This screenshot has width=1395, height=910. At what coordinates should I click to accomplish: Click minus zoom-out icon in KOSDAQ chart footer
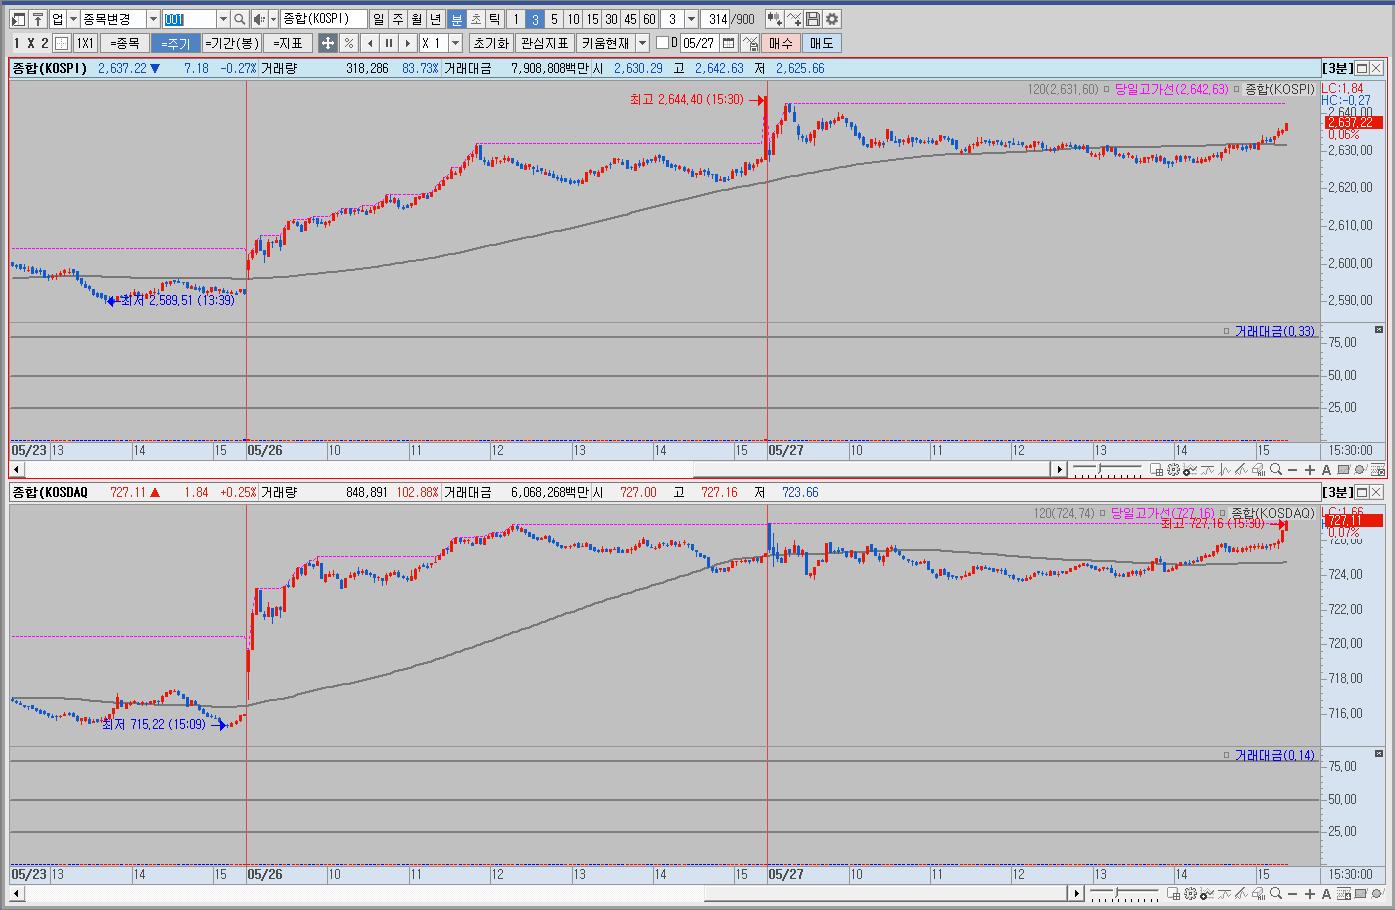click(1292, 894)
